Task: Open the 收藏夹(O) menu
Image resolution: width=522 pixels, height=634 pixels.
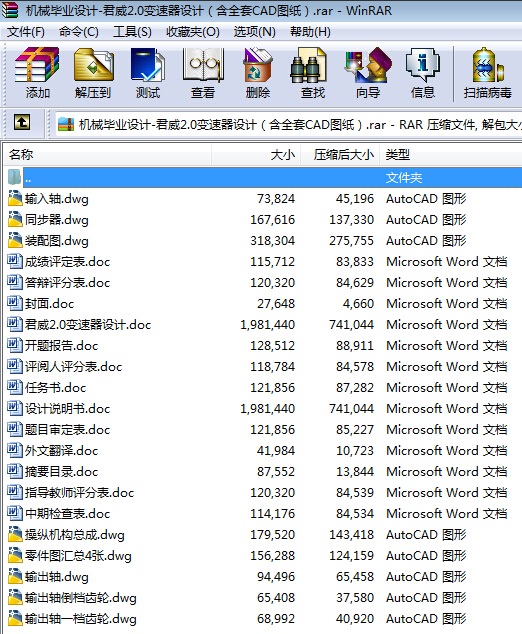Action: [x=193, y=32]
